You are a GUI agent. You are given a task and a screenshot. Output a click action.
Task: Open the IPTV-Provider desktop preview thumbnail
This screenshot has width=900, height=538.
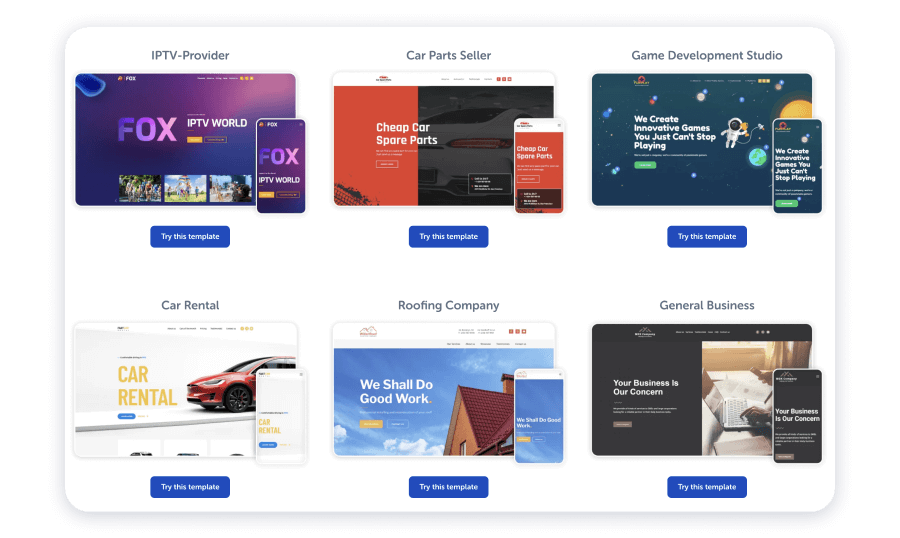coord(166,140)
